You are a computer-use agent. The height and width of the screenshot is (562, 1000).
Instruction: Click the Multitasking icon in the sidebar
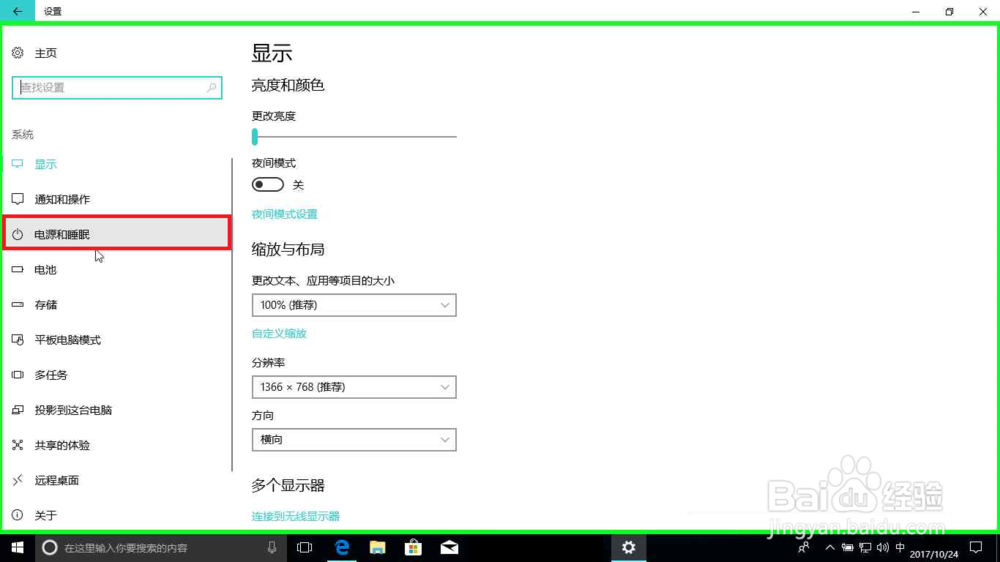click(18, 374)
